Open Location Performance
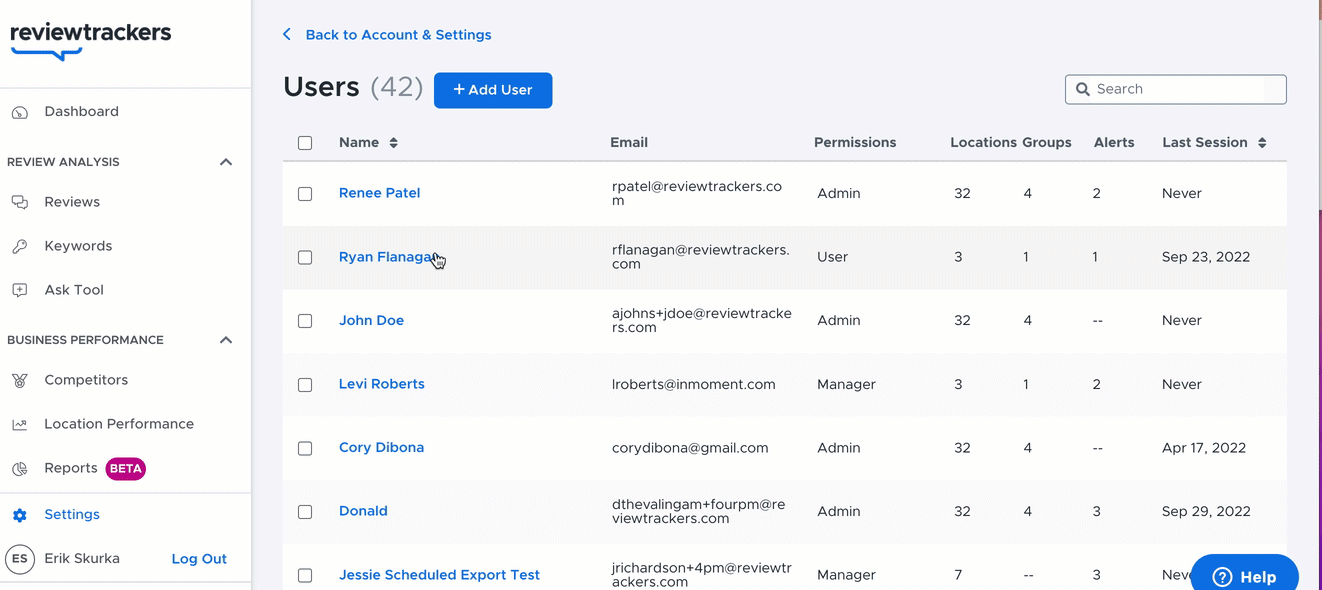The height and width of the screenshot is (590, 1322). (x=119, y=424)
